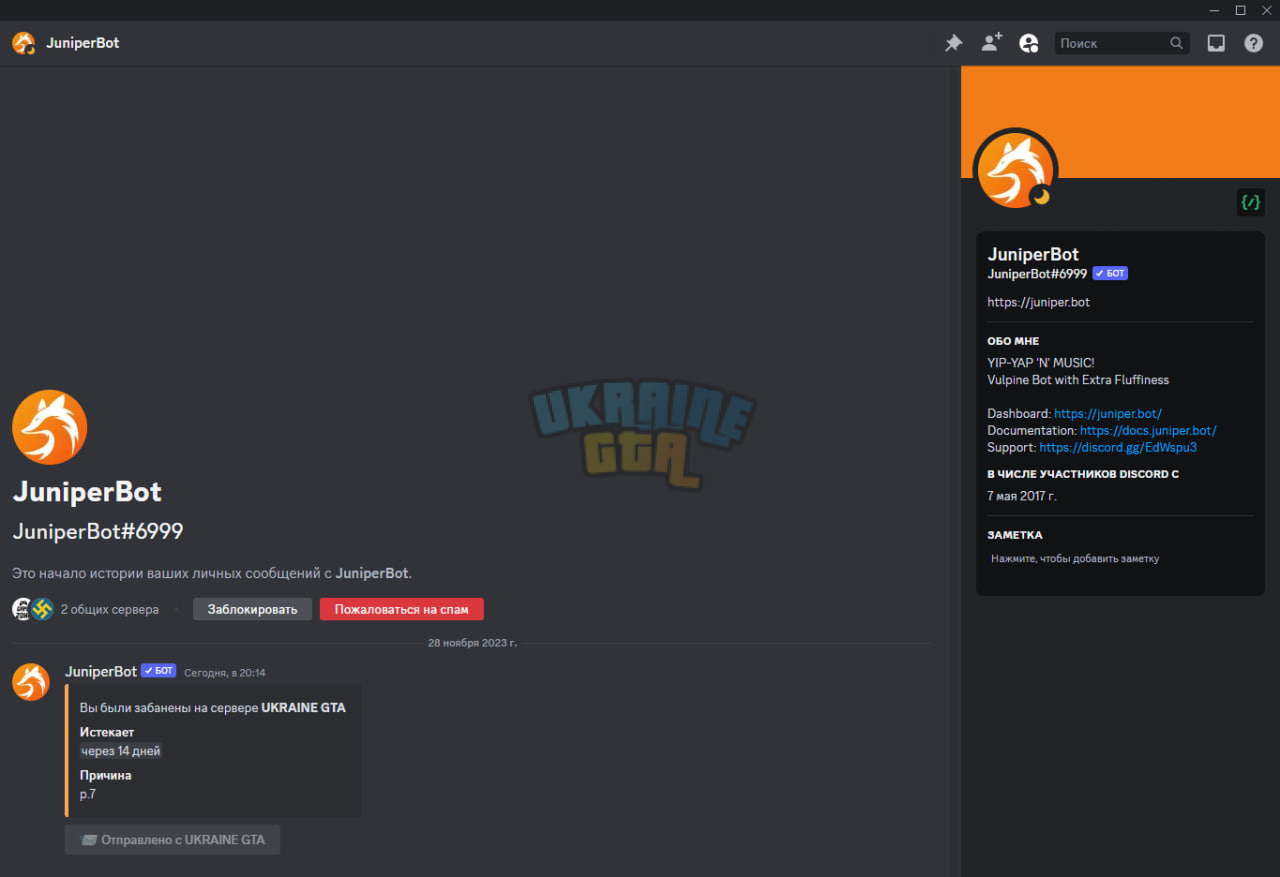Click the large JuniperBot avatar in chat intro

tap(50, 427)
